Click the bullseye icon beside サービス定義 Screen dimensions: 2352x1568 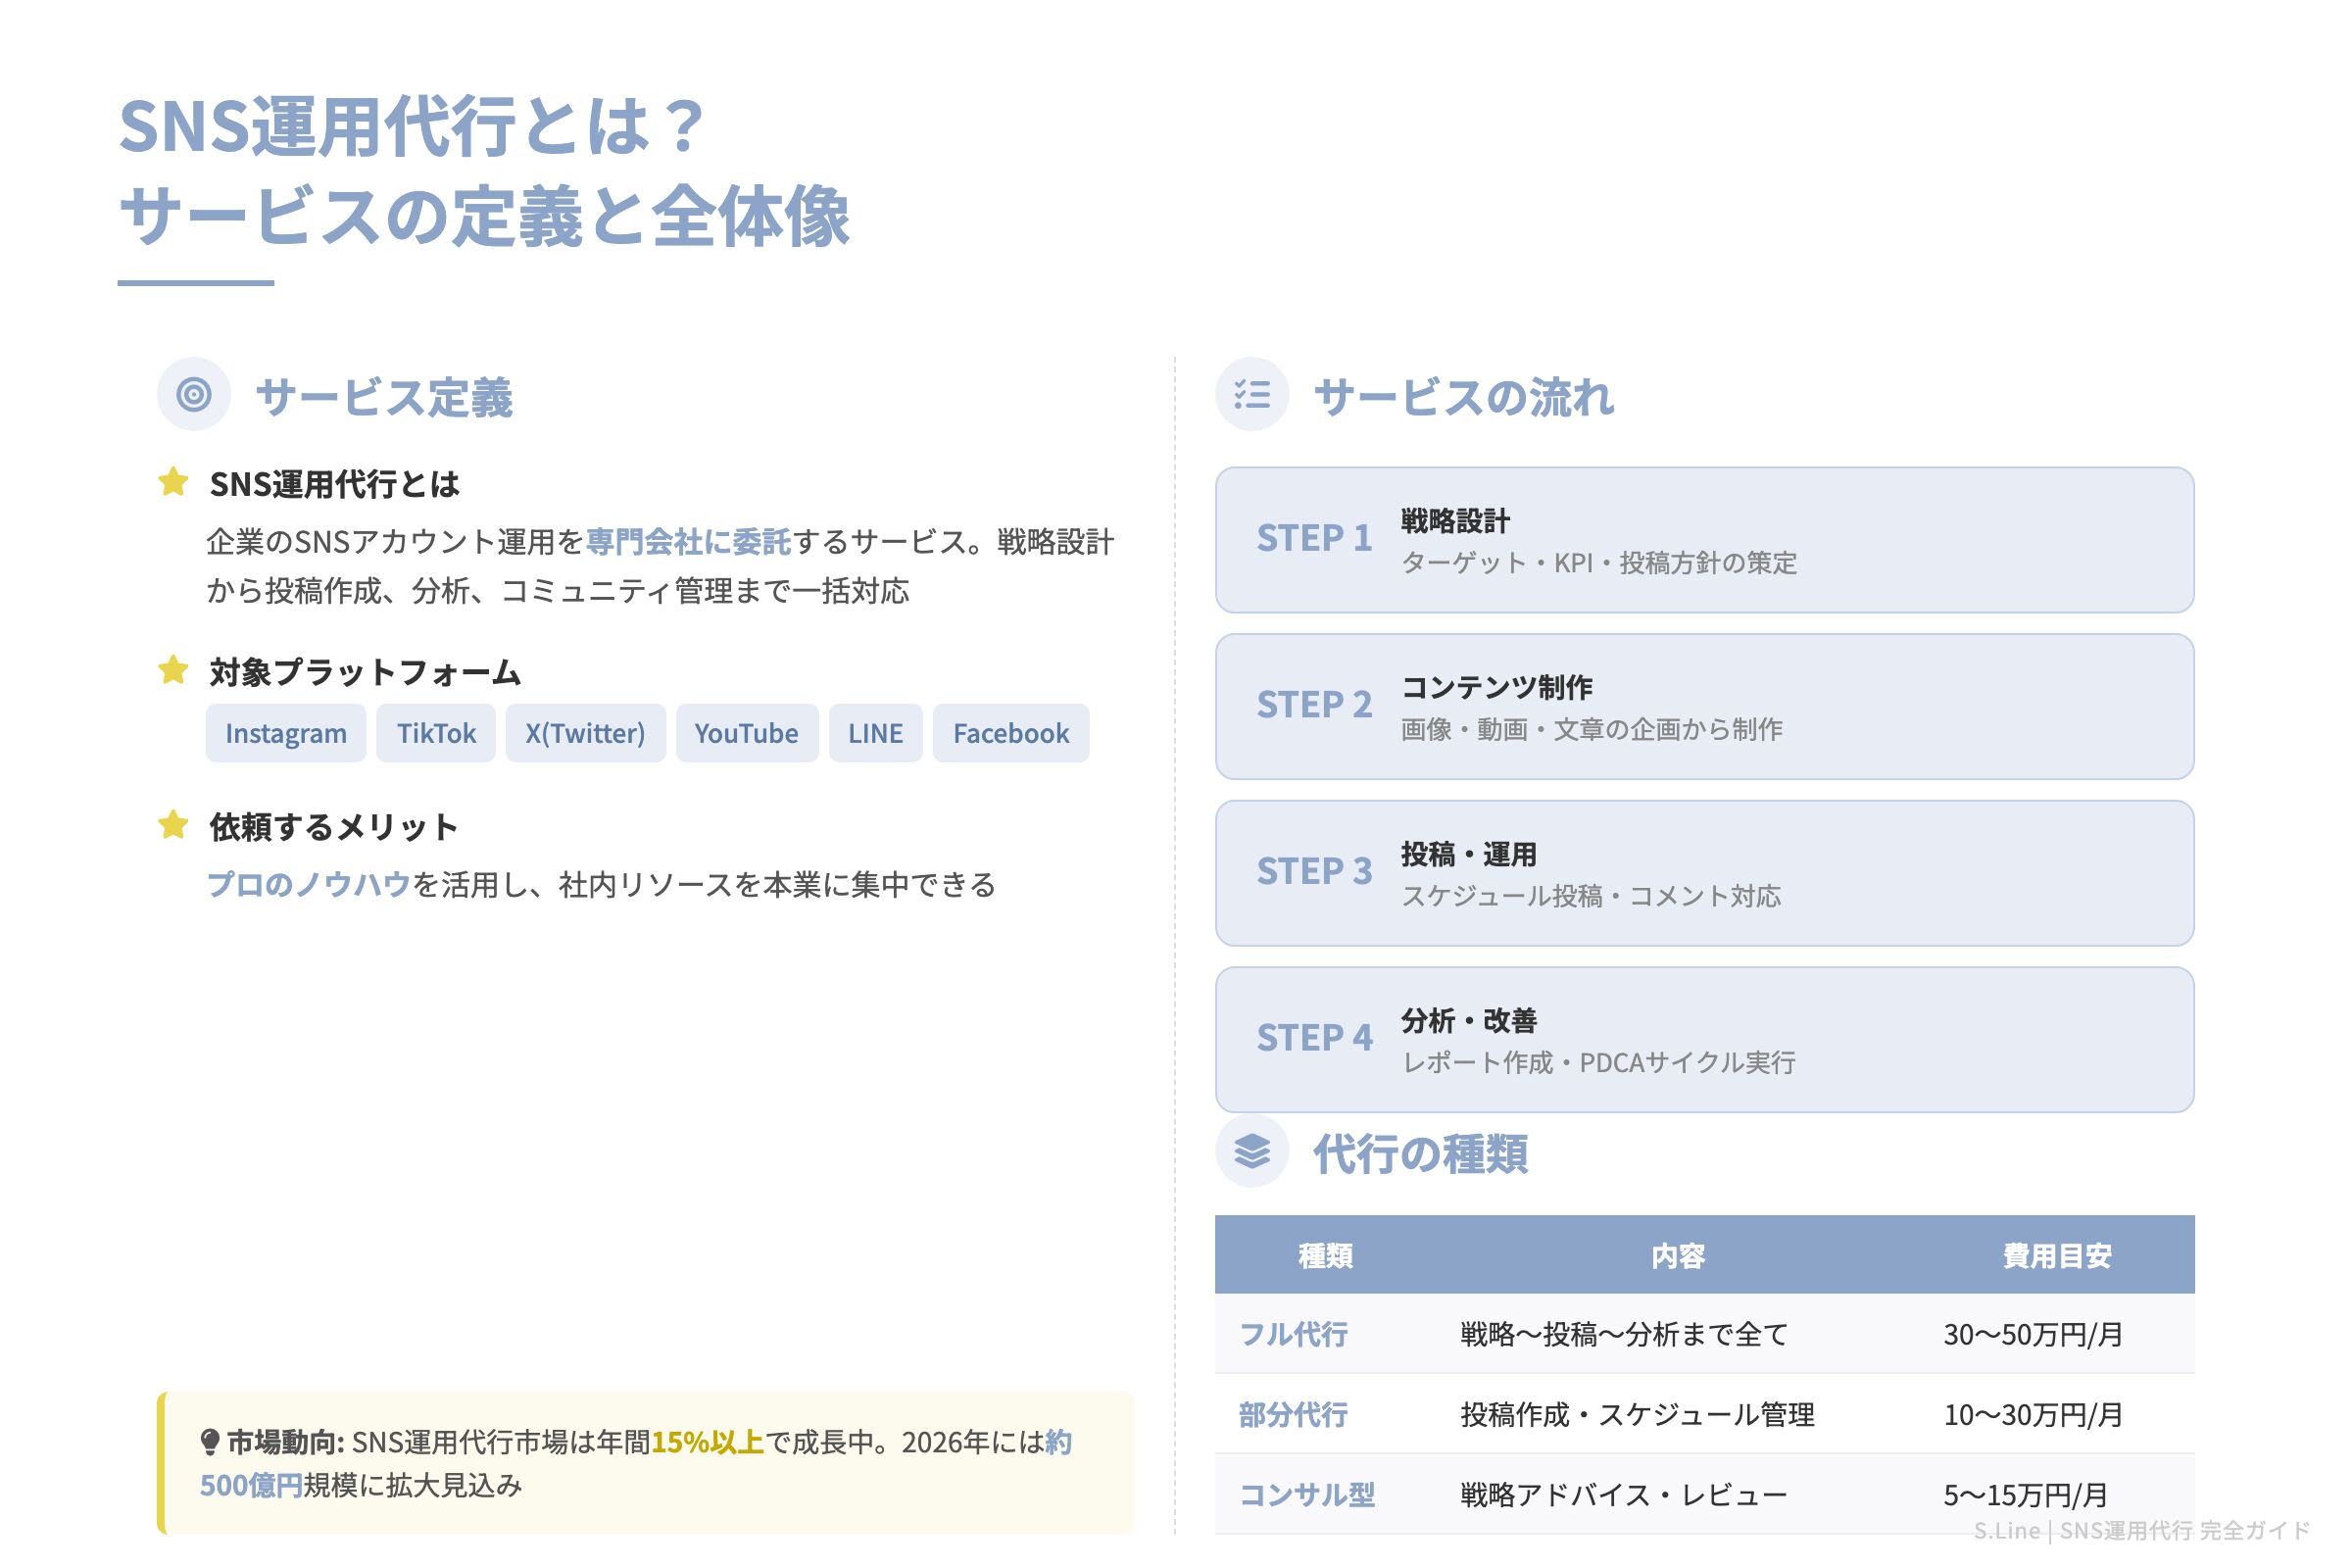[193, 396]
